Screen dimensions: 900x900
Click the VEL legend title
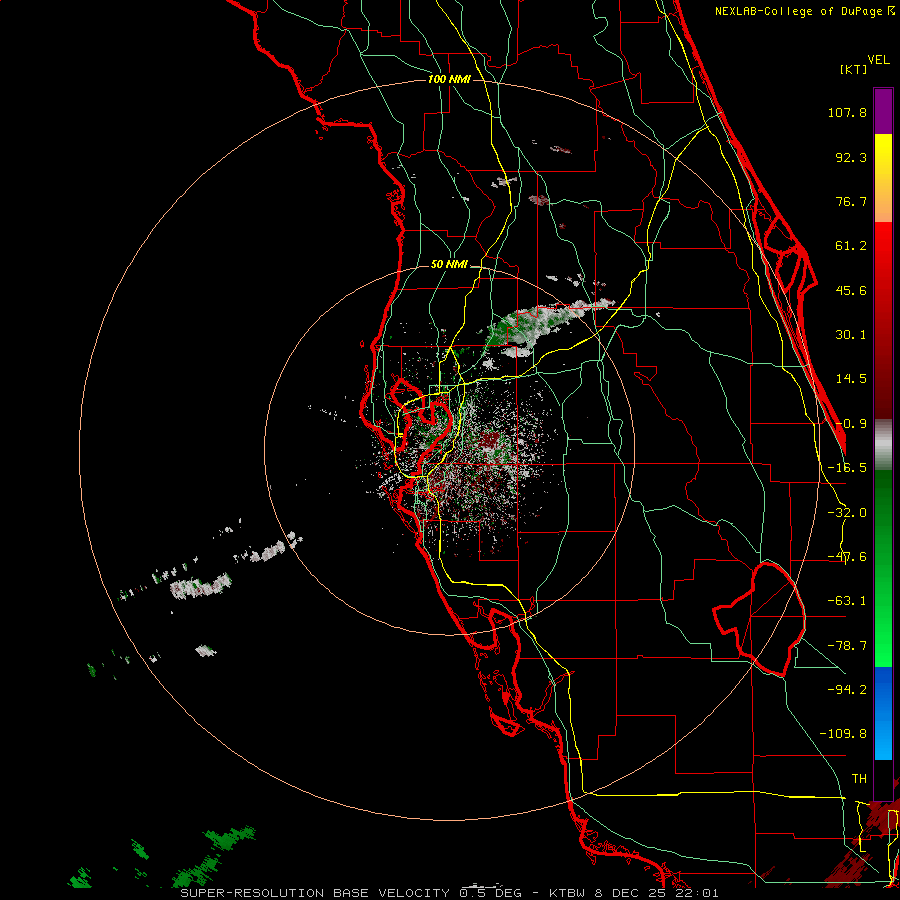(x=878, y=60)
